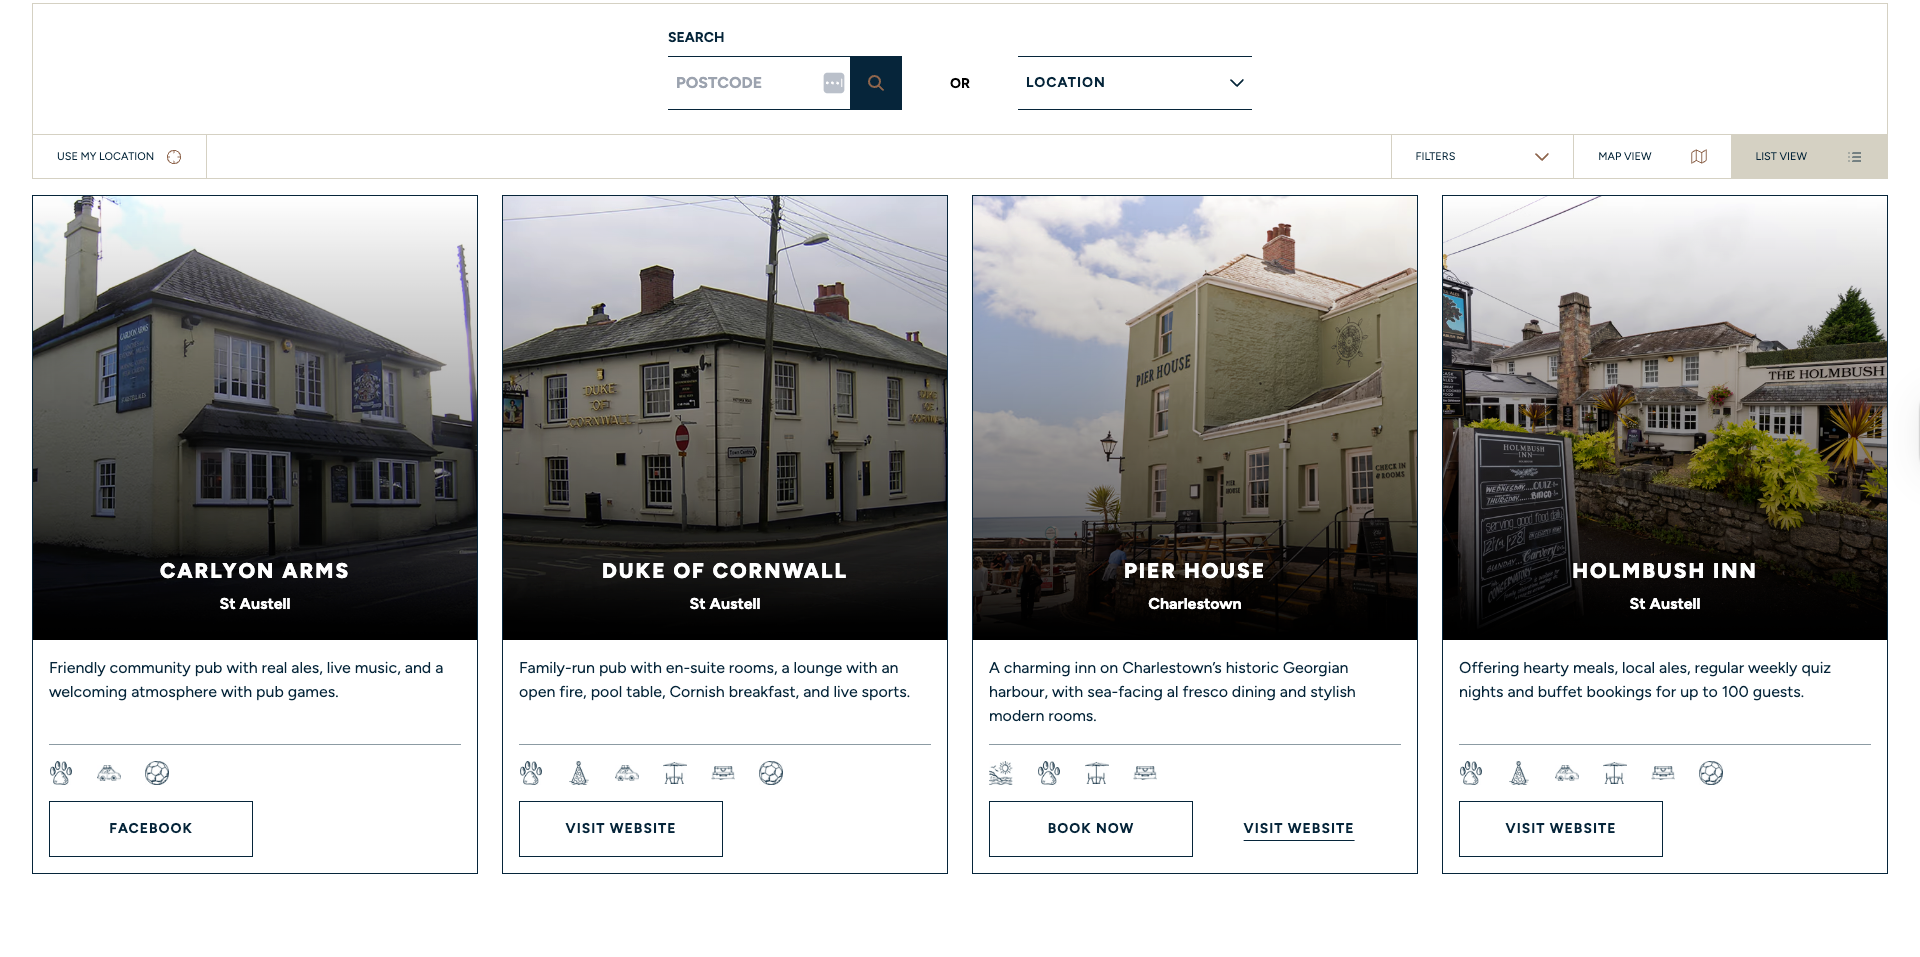Click the party hat icon on Duke of Cornwall
The height and width of the screenshot is (957, 1920).
click(x=579, y=773)
